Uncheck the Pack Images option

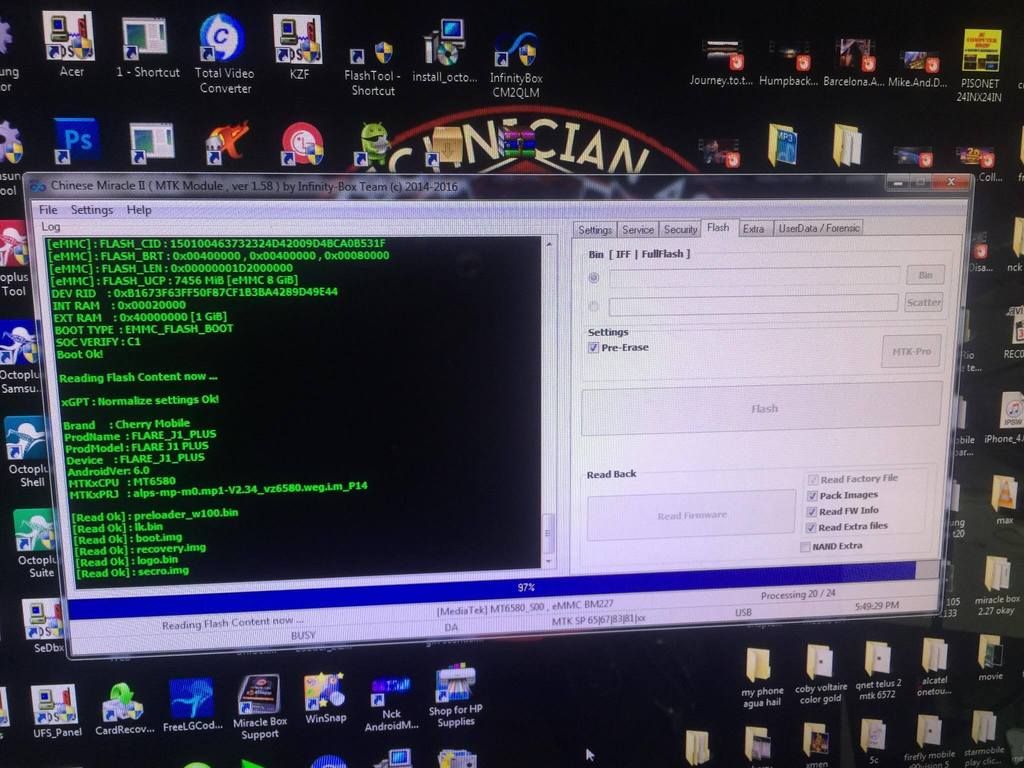[x=812, y=495]
